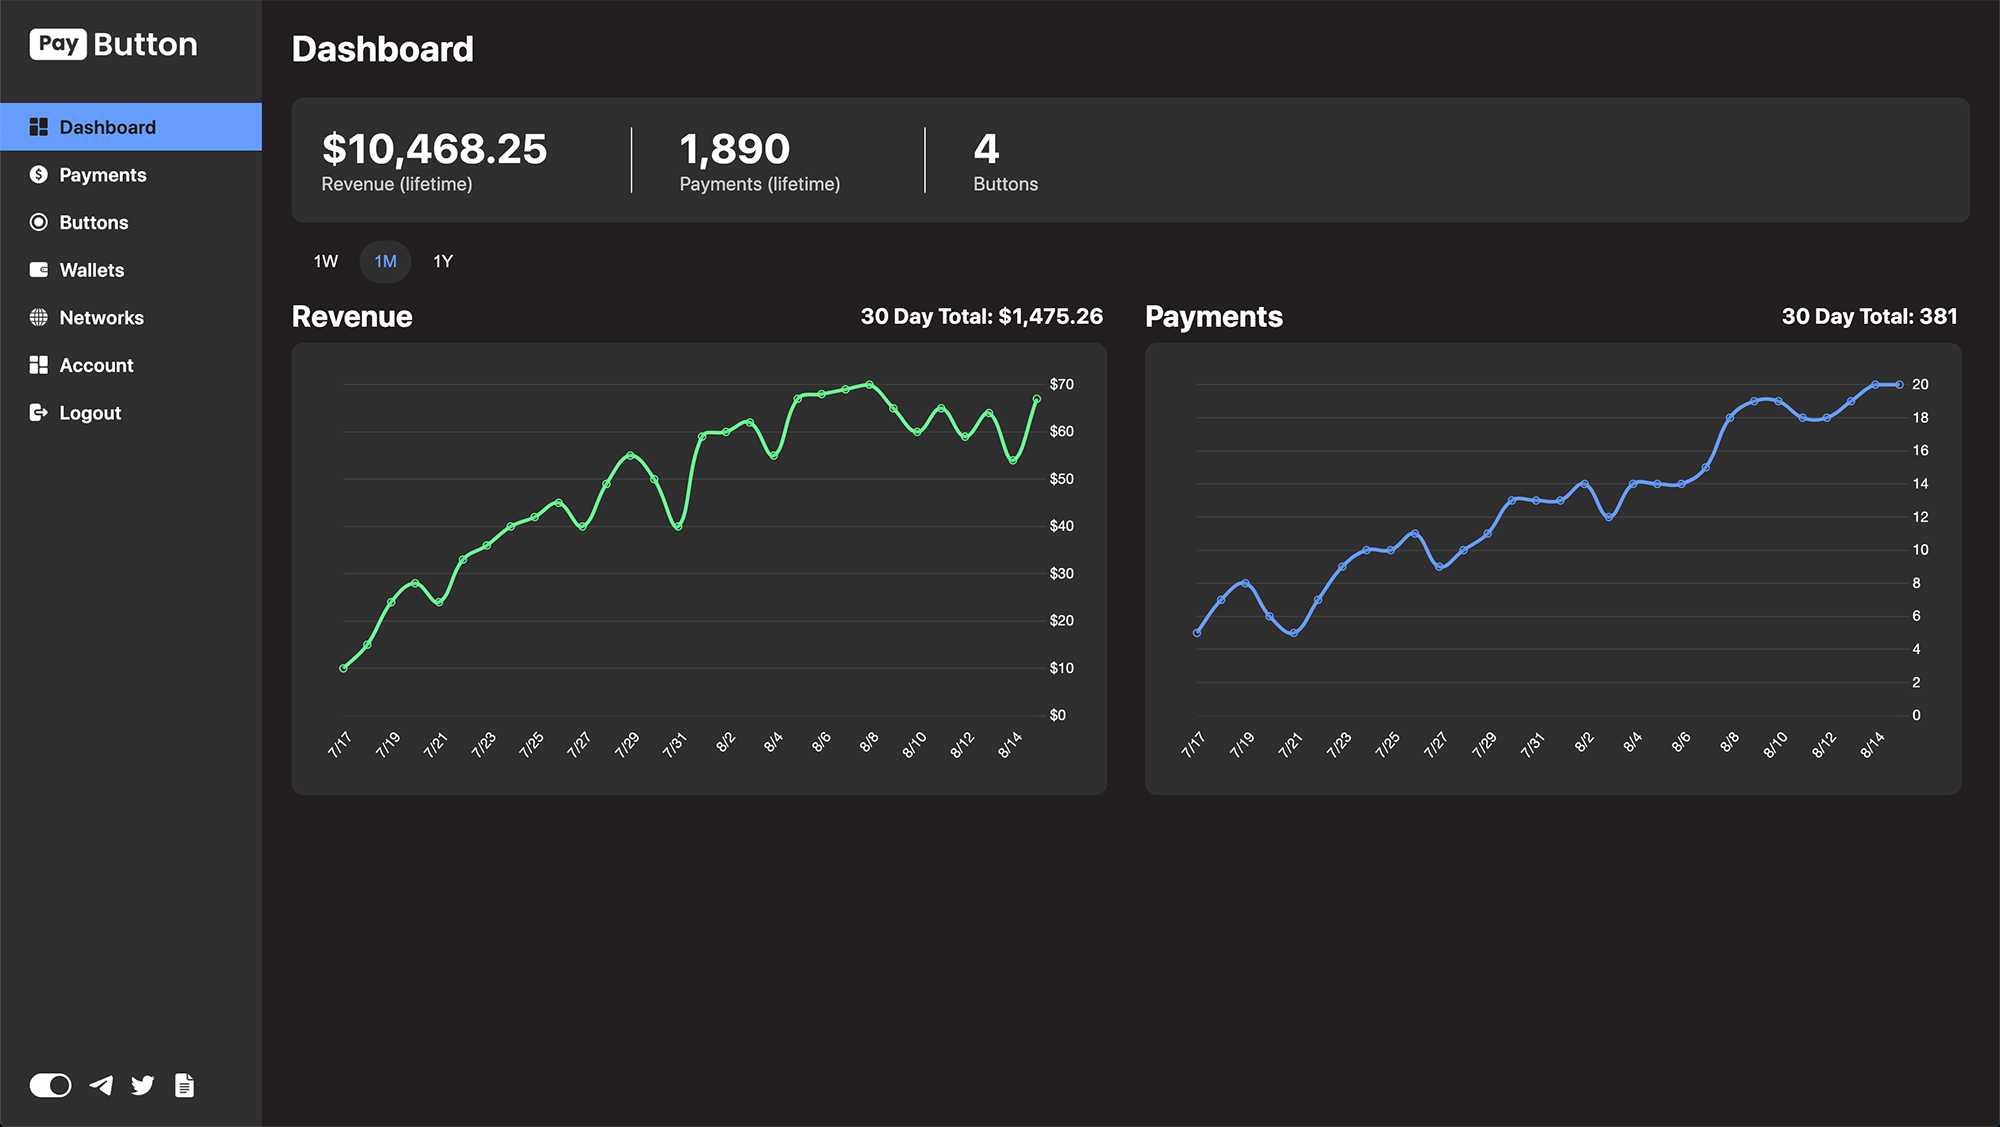Open the docs page icon
Screen dimensions: 2000x1127
(184, 1085)
